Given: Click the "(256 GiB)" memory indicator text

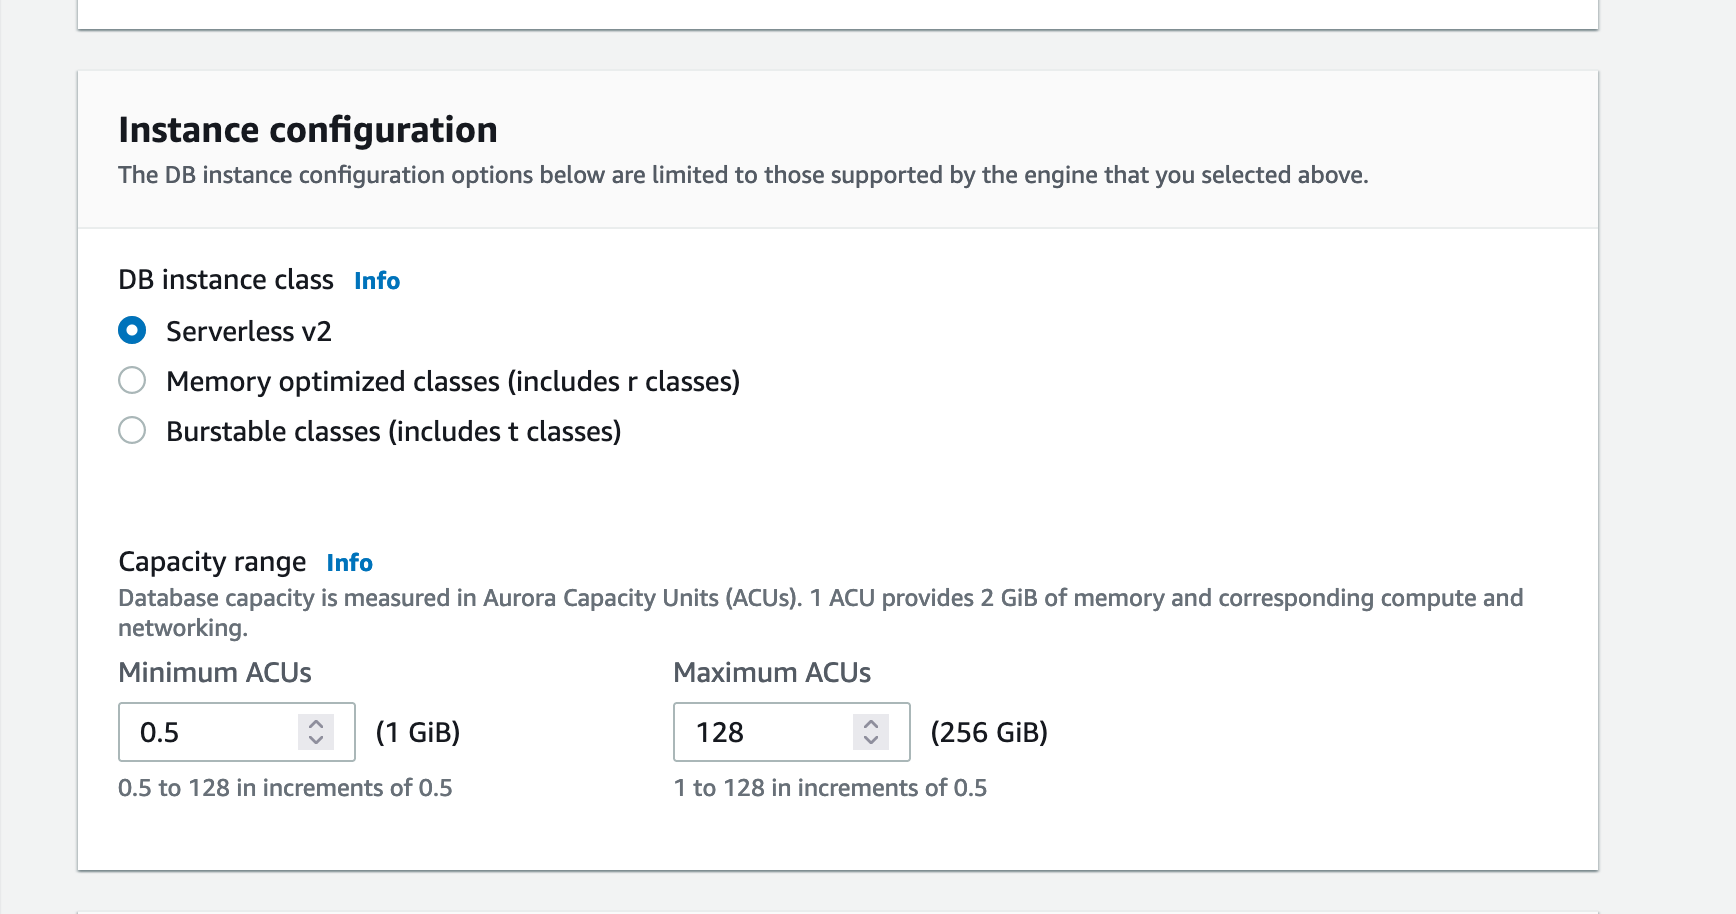Looking at the screenshot, I should click(989, 733).
